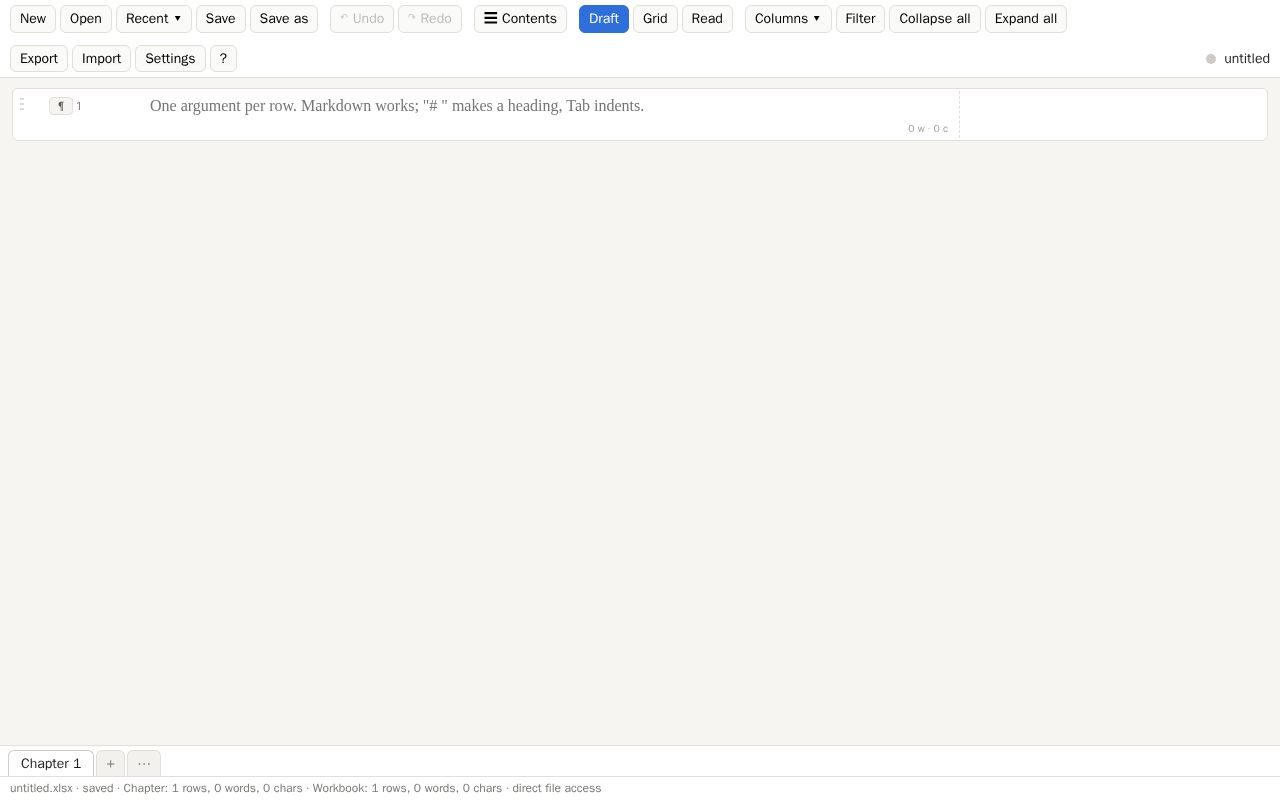Image resolution: width=1280 pixels, height=800 pixels.
Task: Click the Open button
Action: [86, 19]
